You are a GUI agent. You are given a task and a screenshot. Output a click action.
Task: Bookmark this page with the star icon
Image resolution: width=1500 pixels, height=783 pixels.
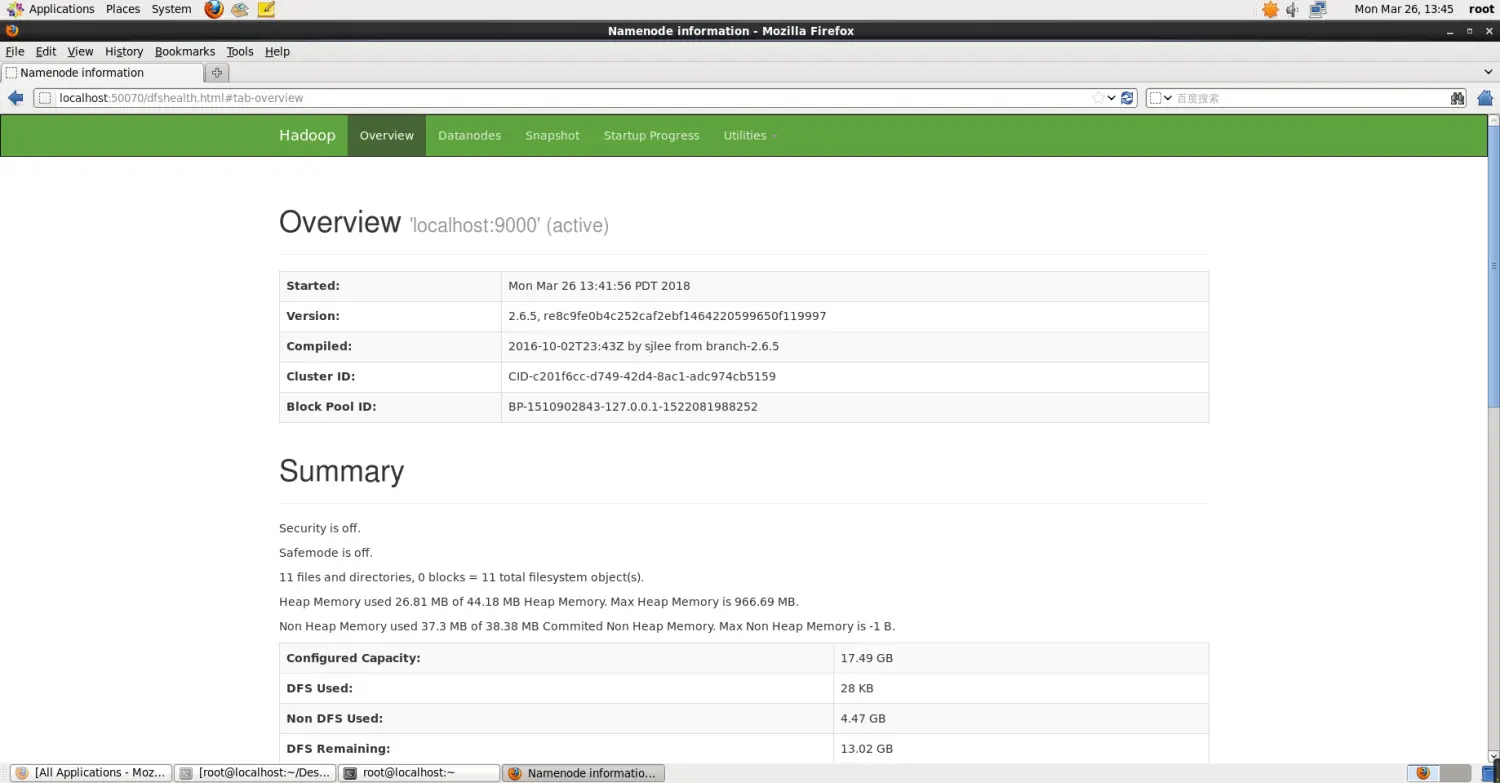1098,98
